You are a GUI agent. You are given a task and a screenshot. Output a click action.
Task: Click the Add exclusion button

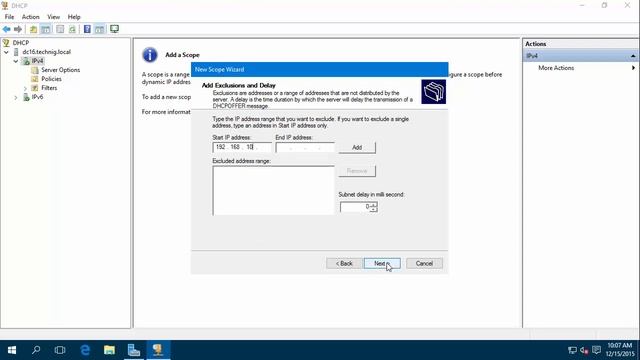click(357, 147)
